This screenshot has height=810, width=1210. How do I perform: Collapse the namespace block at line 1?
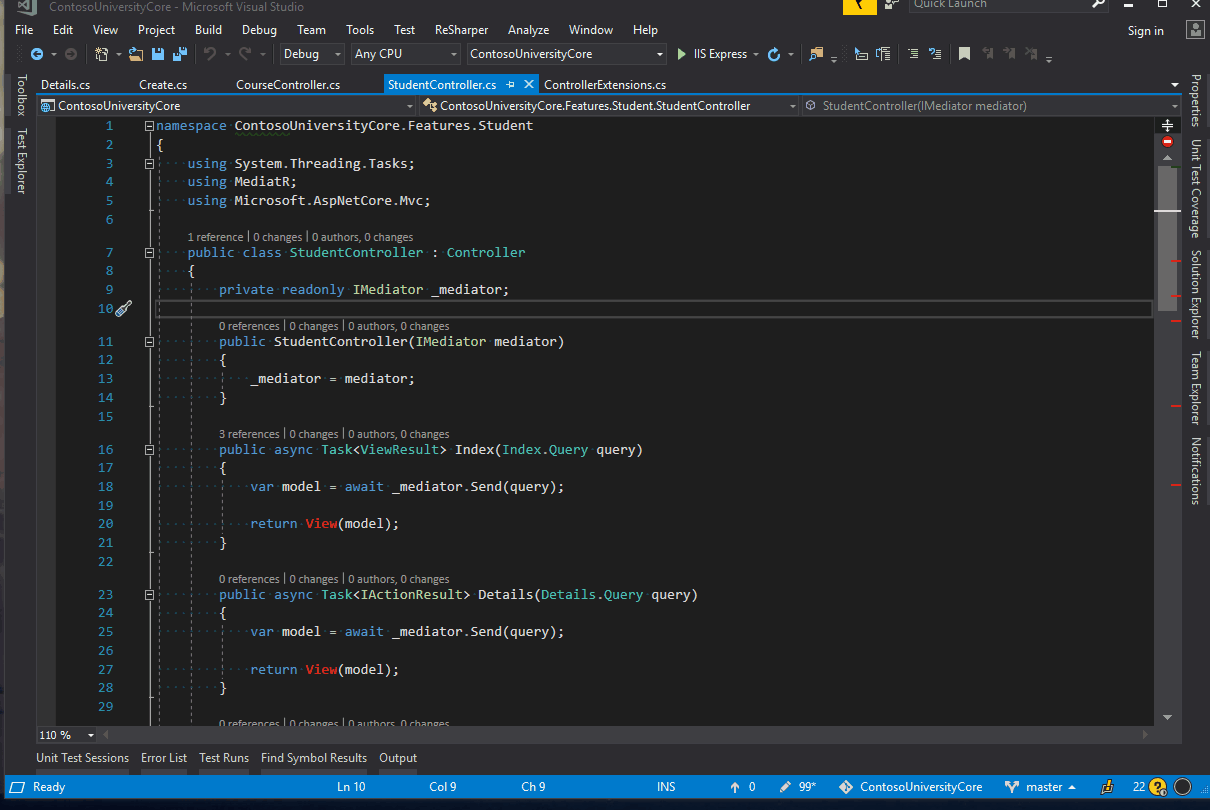pos(149,126)
